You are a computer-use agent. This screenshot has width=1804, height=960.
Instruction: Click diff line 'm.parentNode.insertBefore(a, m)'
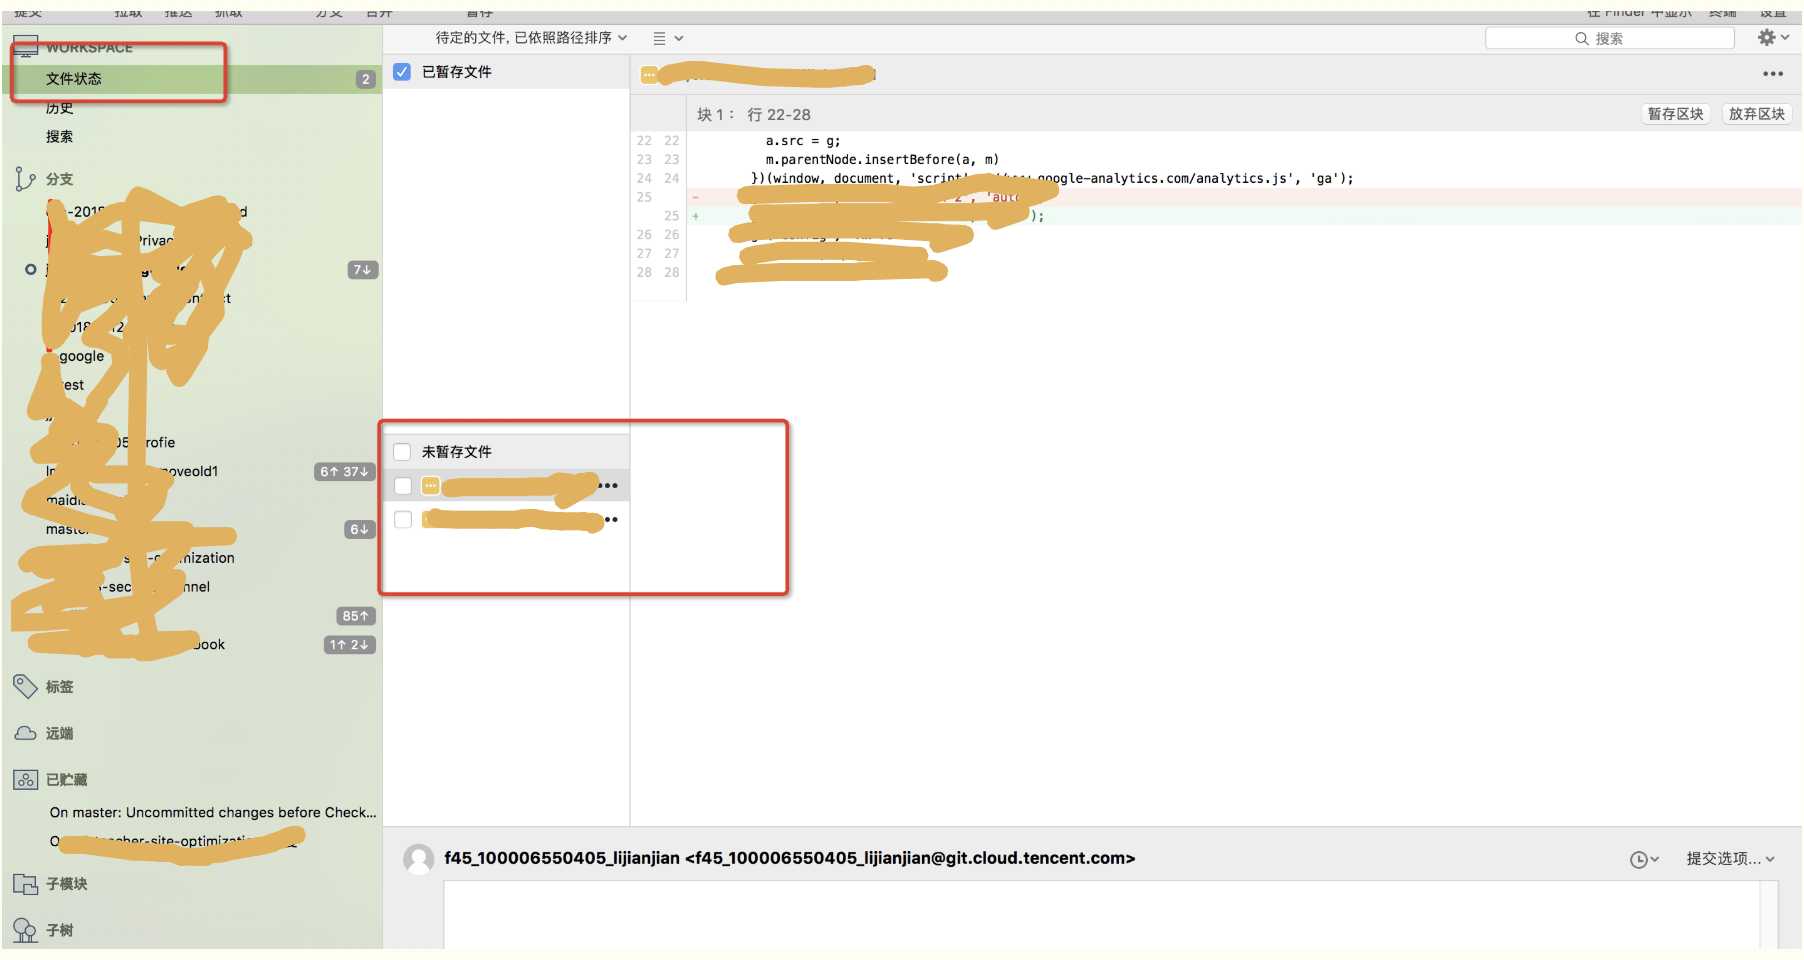click(x=882, y=160)
